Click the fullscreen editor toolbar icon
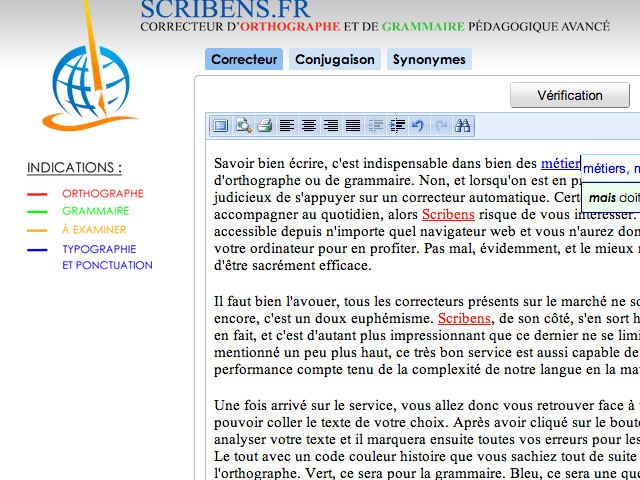 [x=221, y=126]
